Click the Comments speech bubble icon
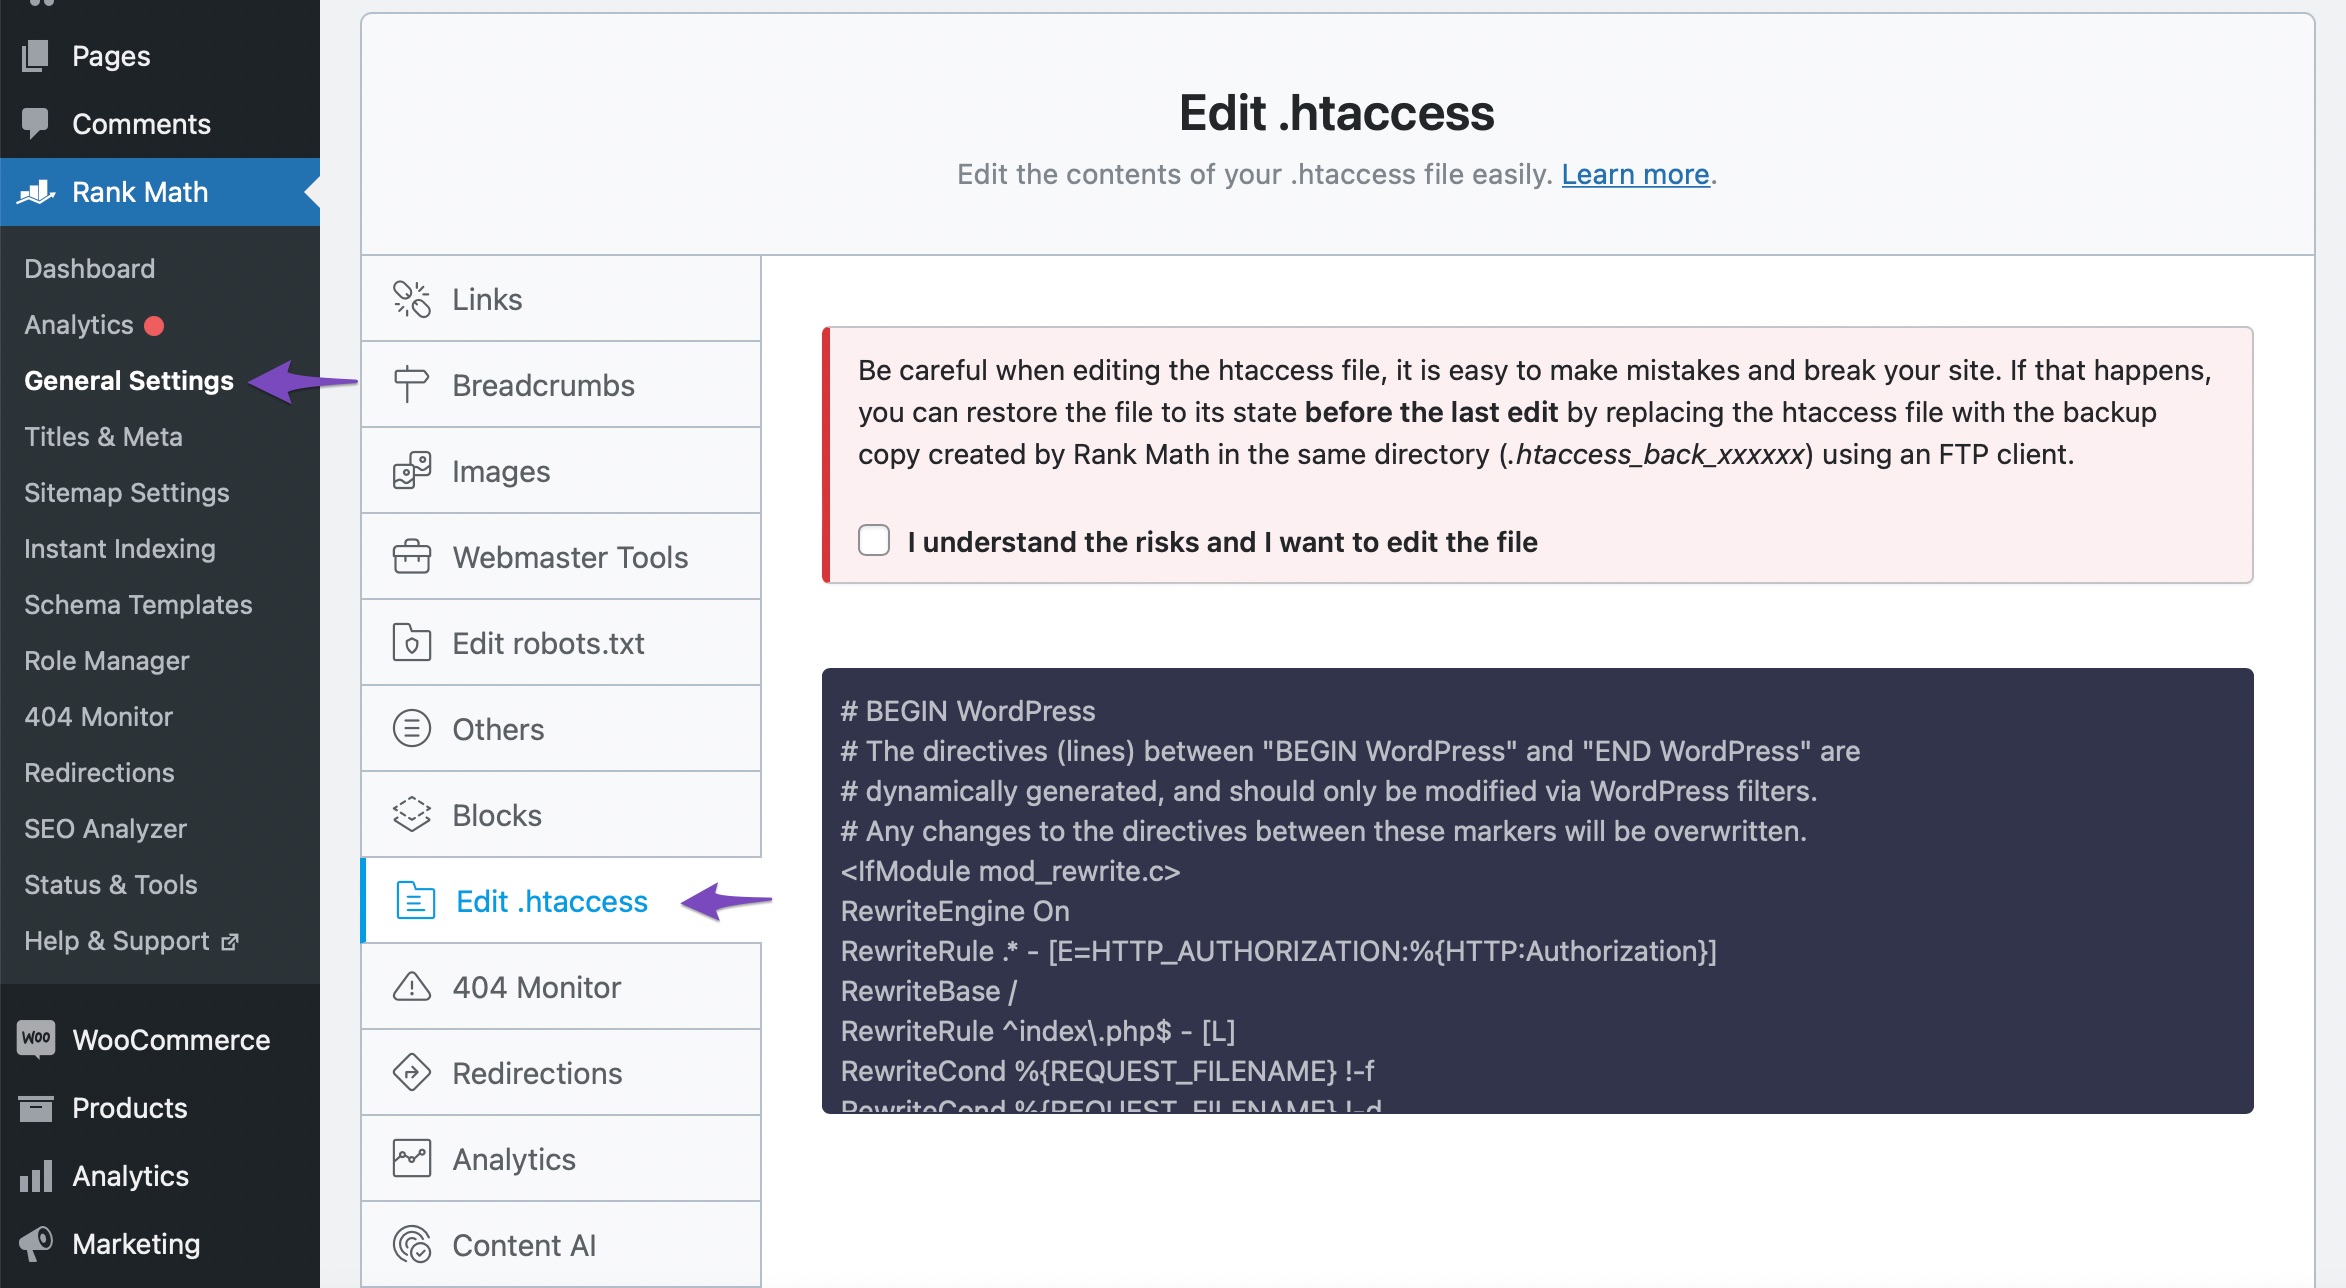 tap(35, 123)
